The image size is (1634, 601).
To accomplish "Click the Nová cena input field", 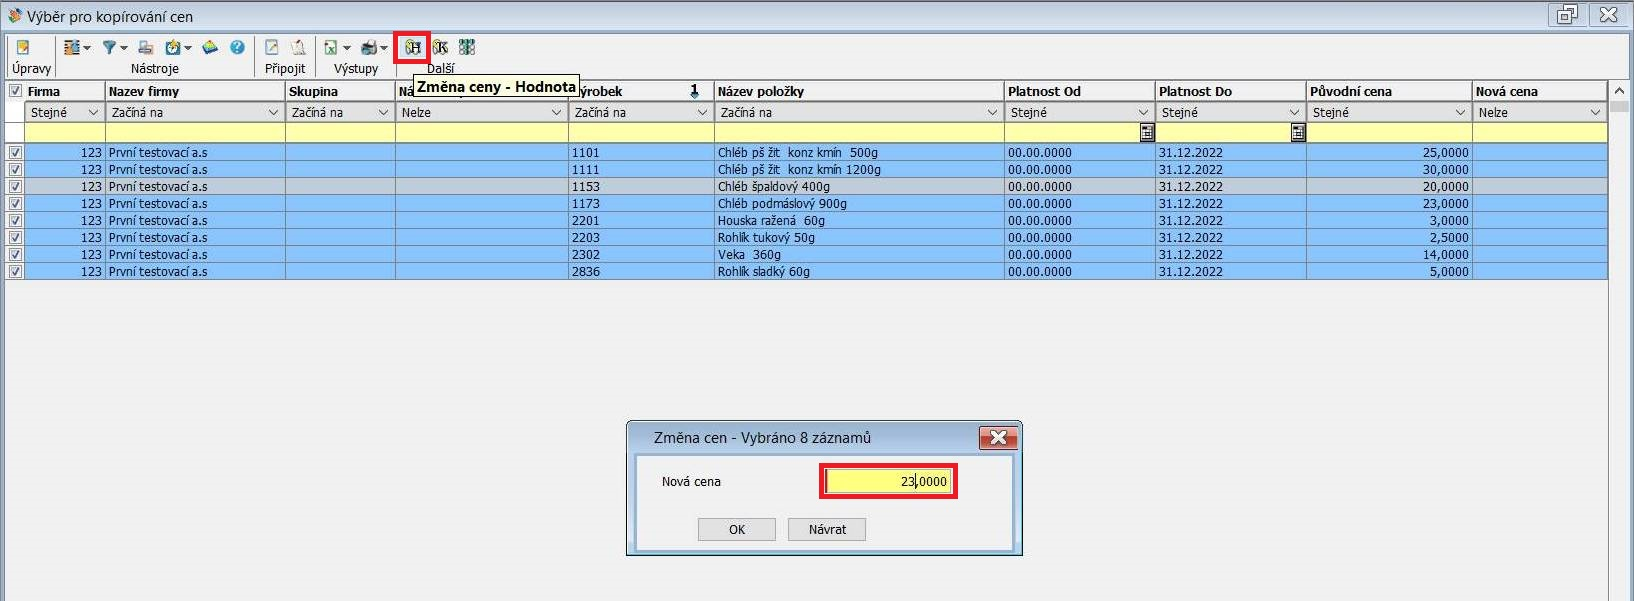I will [888, 482].
